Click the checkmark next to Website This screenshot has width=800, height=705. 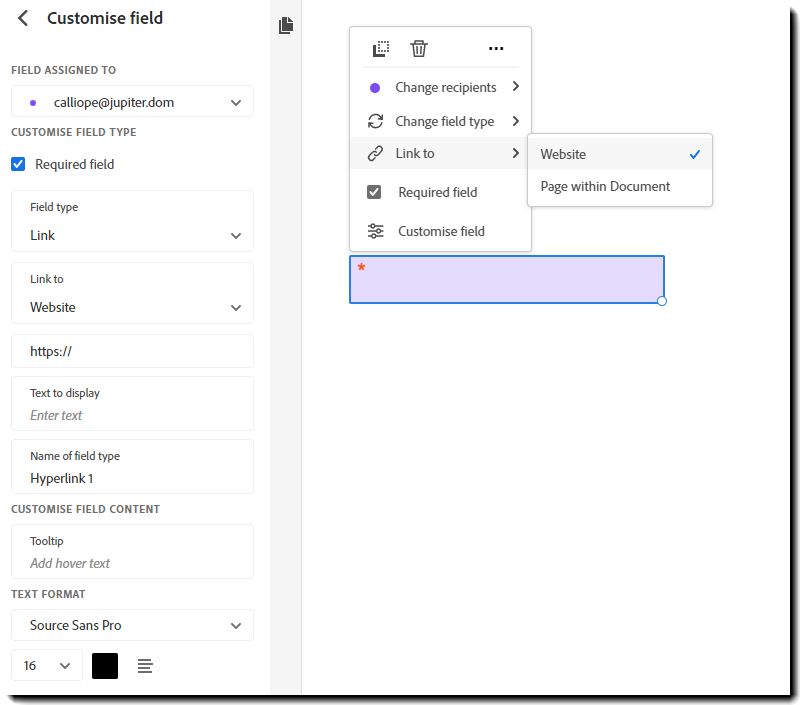(694, 154)
